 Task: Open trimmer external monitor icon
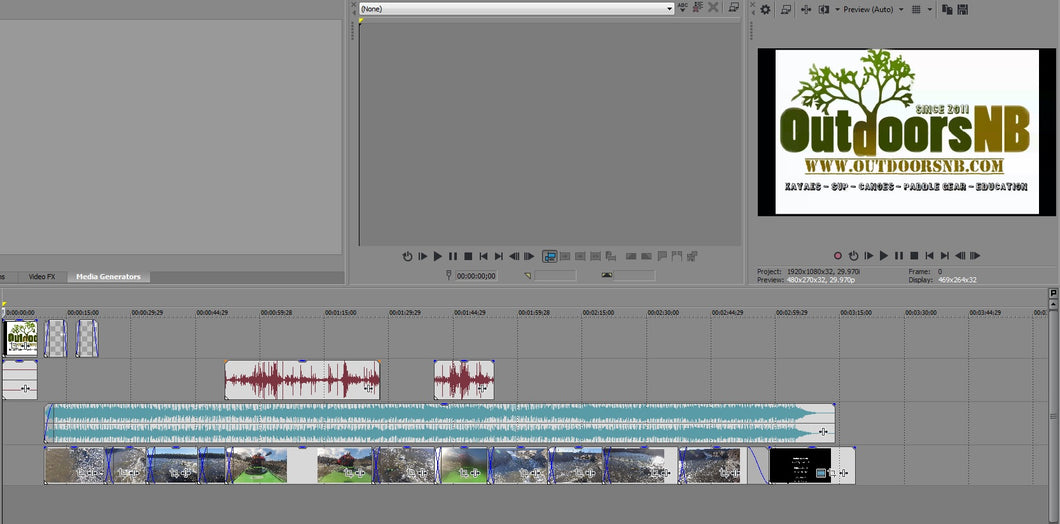coord(733,7)
